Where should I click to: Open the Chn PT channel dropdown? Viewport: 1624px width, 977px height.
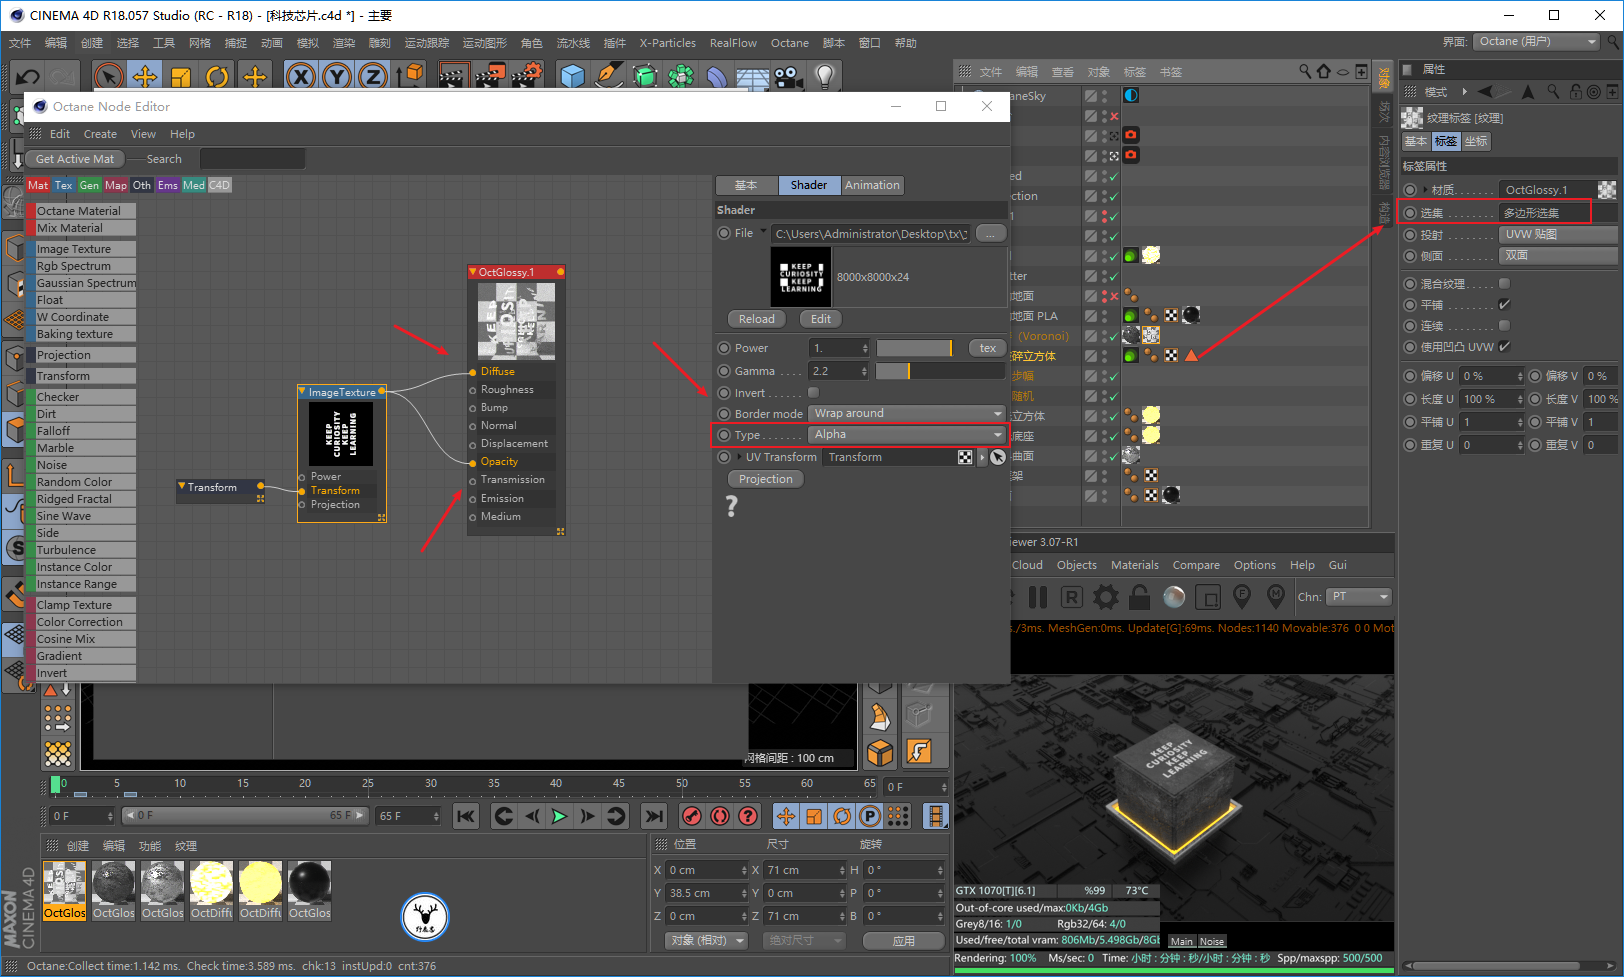tap(1359, 597)
